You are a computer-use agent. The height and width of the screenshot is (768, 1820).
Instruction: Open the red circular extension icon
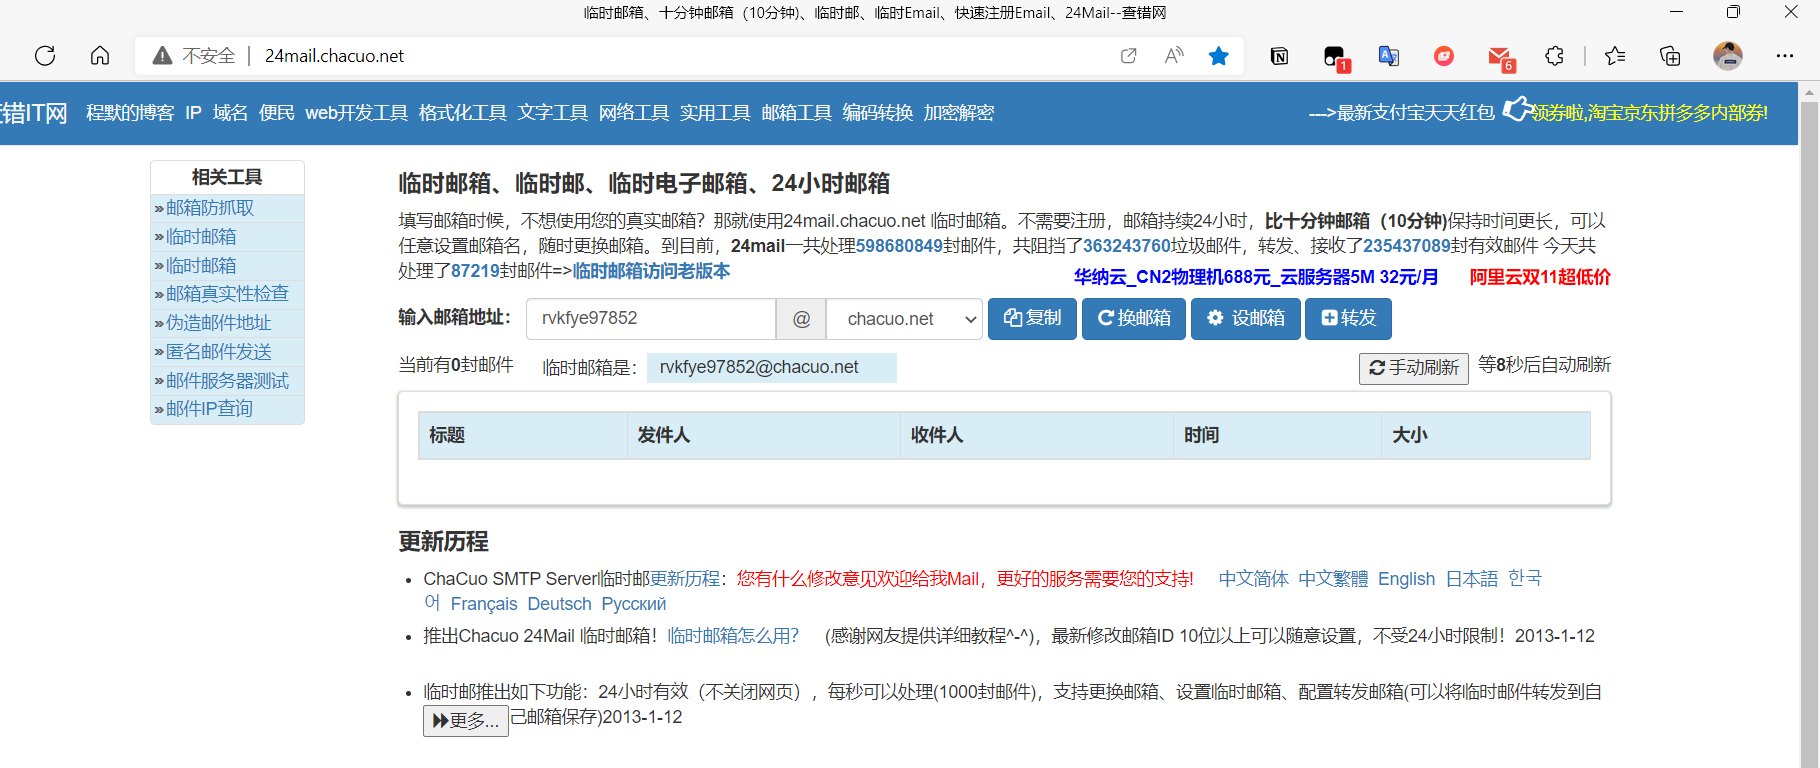tap(1444, 56)
